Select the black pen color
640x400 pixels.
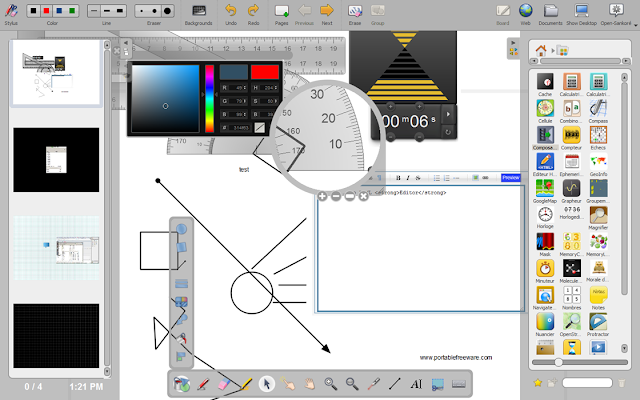point(33,11)
